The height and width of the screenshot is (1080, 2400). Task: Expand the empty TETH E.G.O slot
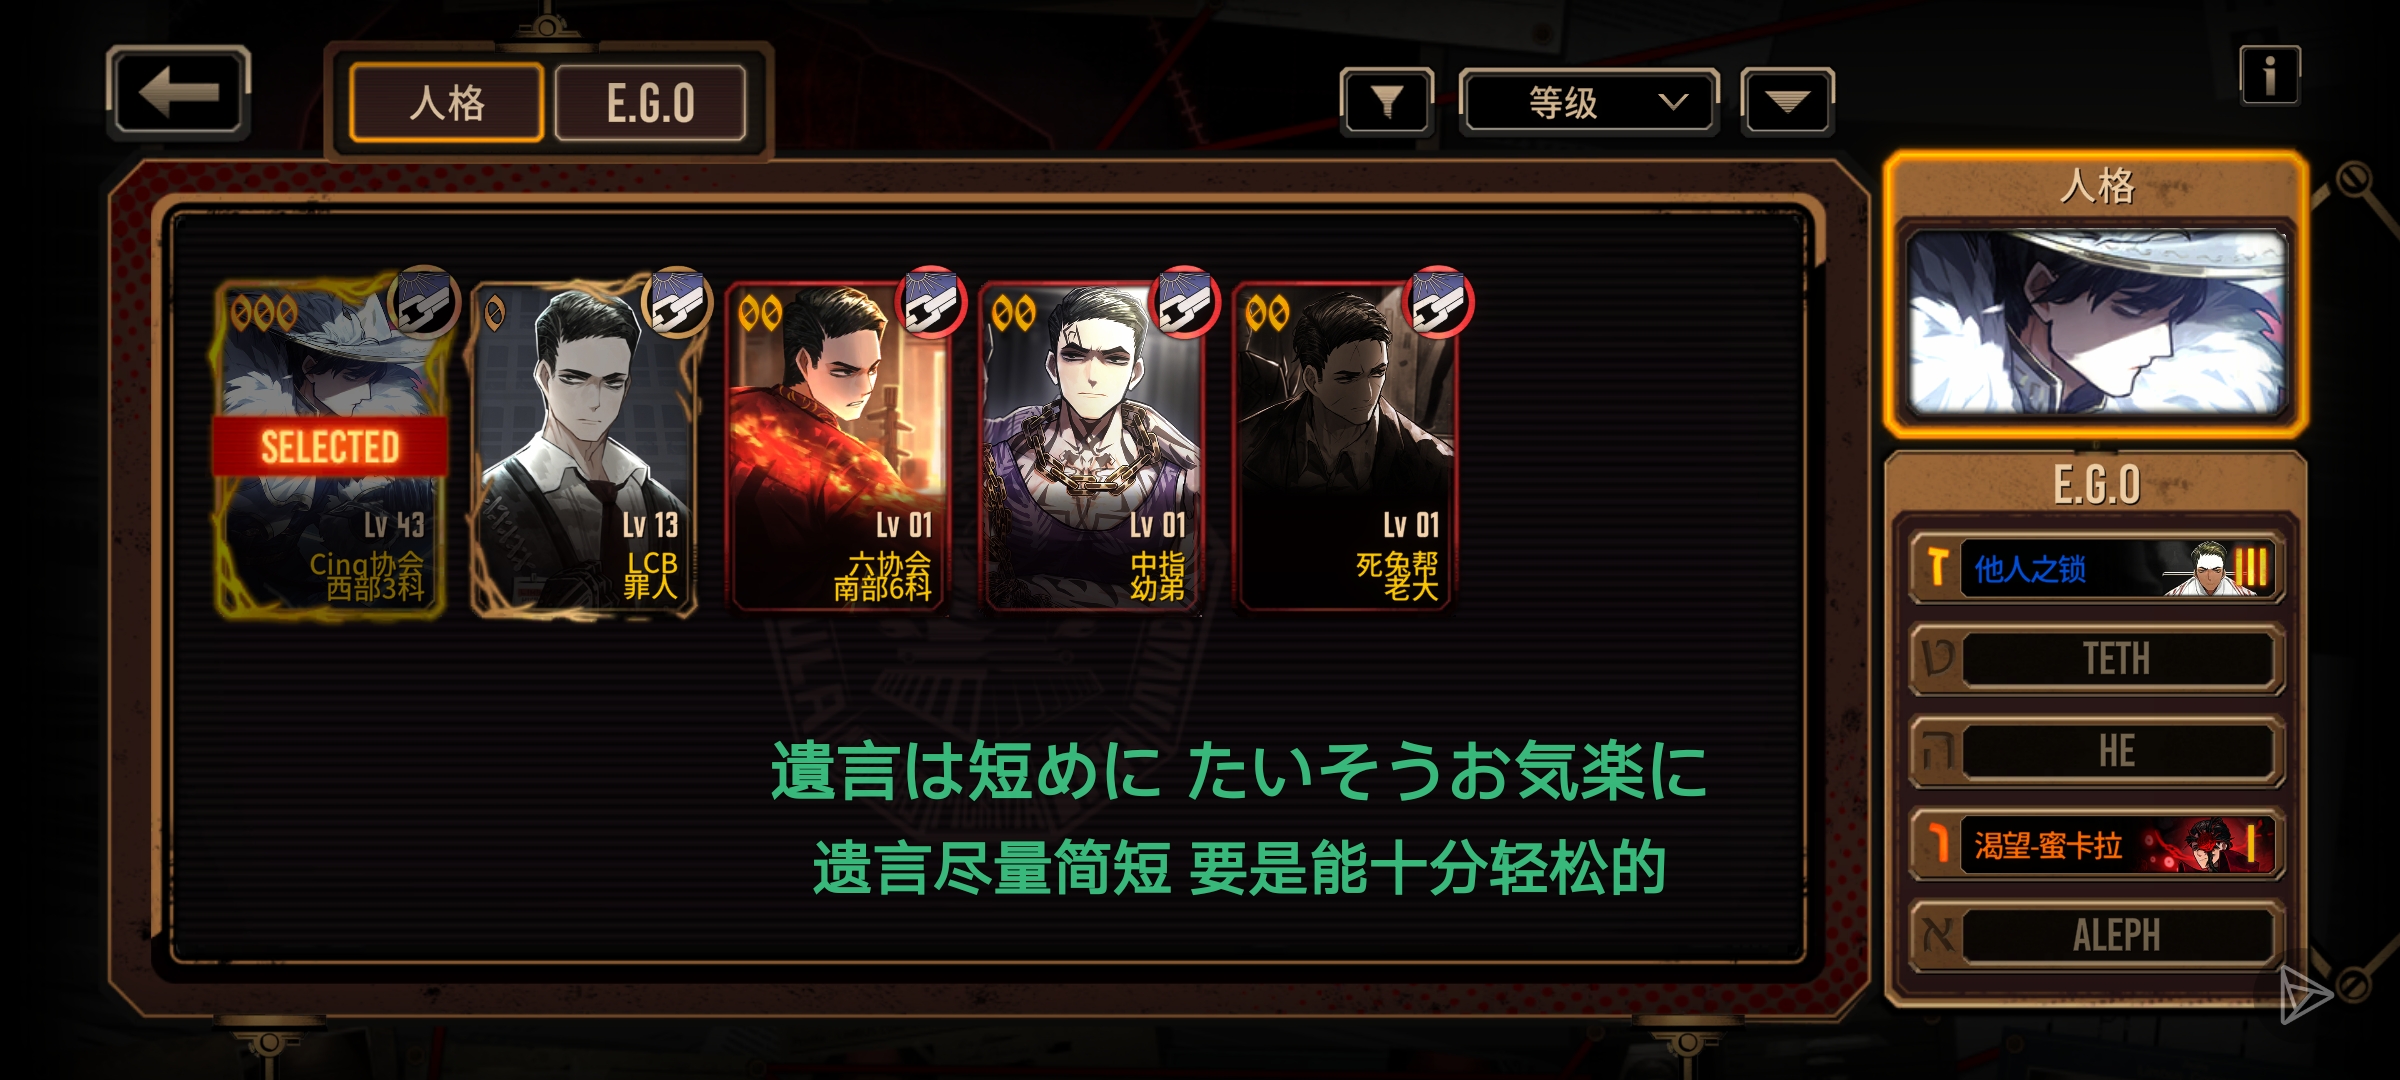click(2097, 659)
